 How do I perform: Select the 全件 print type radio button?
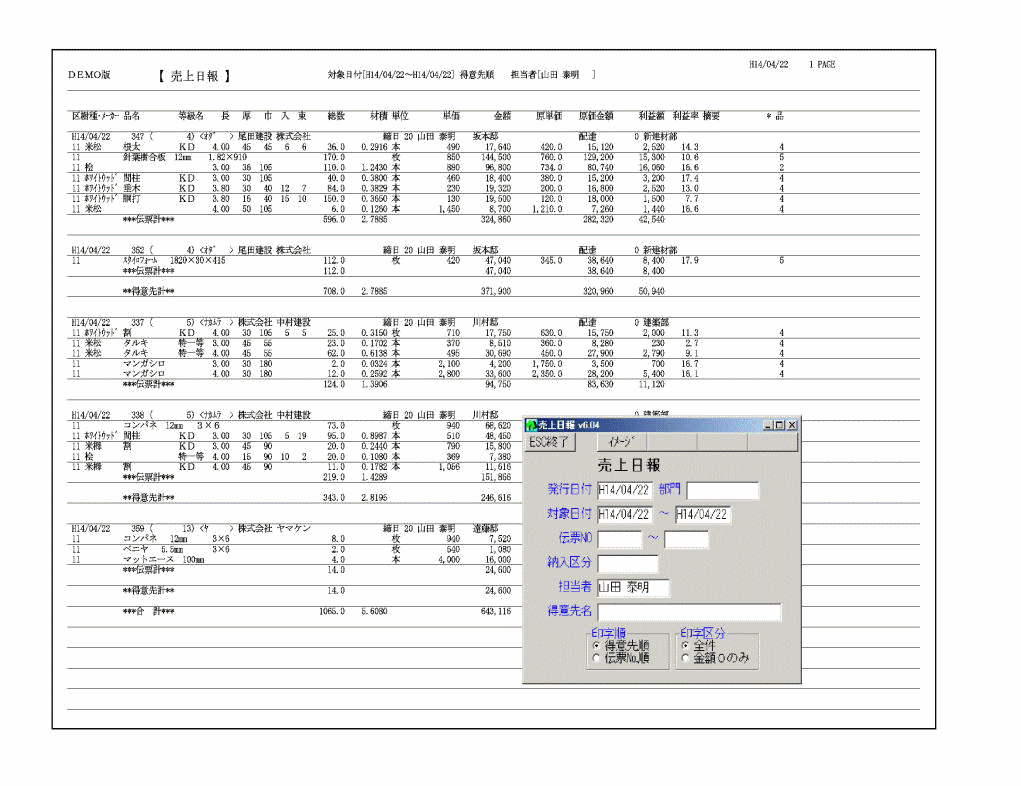(x=685, y=646)
